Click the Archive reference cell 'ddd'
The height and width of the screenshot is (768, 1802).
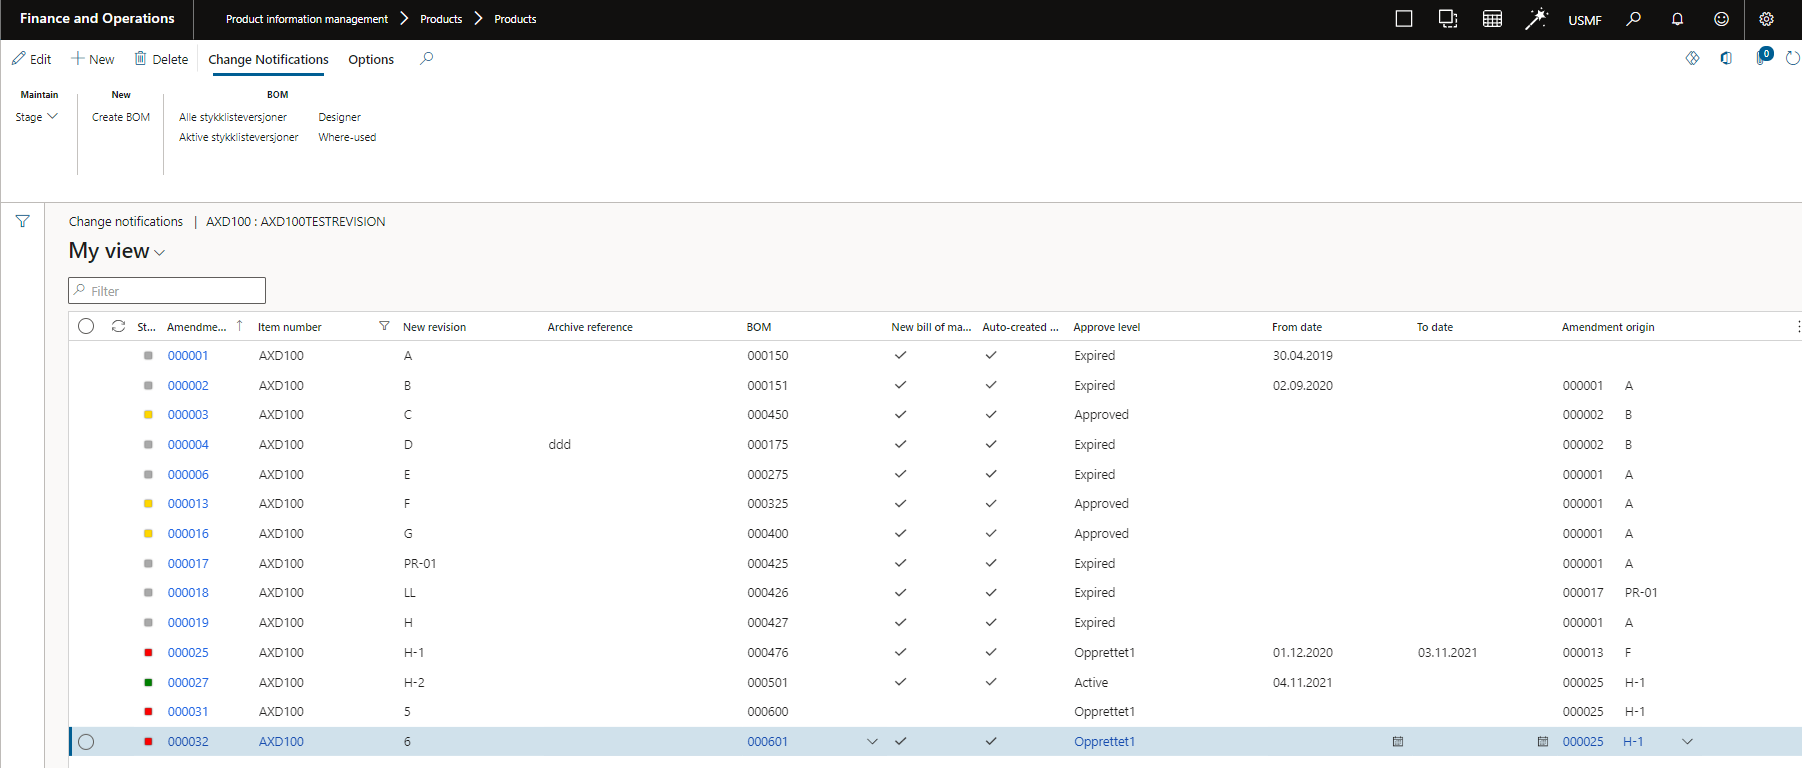pyautogui.click(x=559, y=445)
